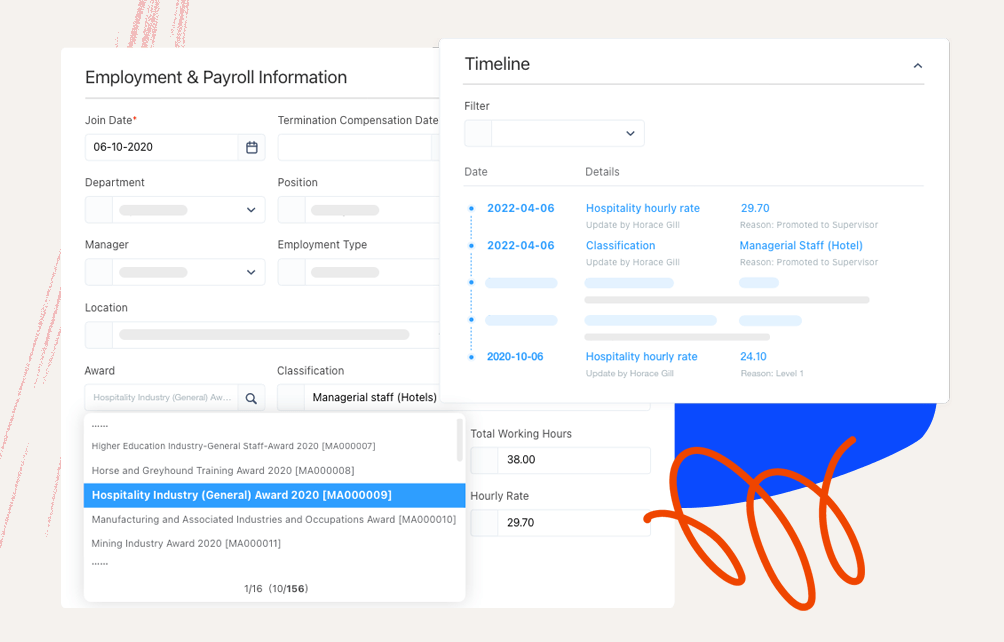Click the Location field

tap(263, 335)
